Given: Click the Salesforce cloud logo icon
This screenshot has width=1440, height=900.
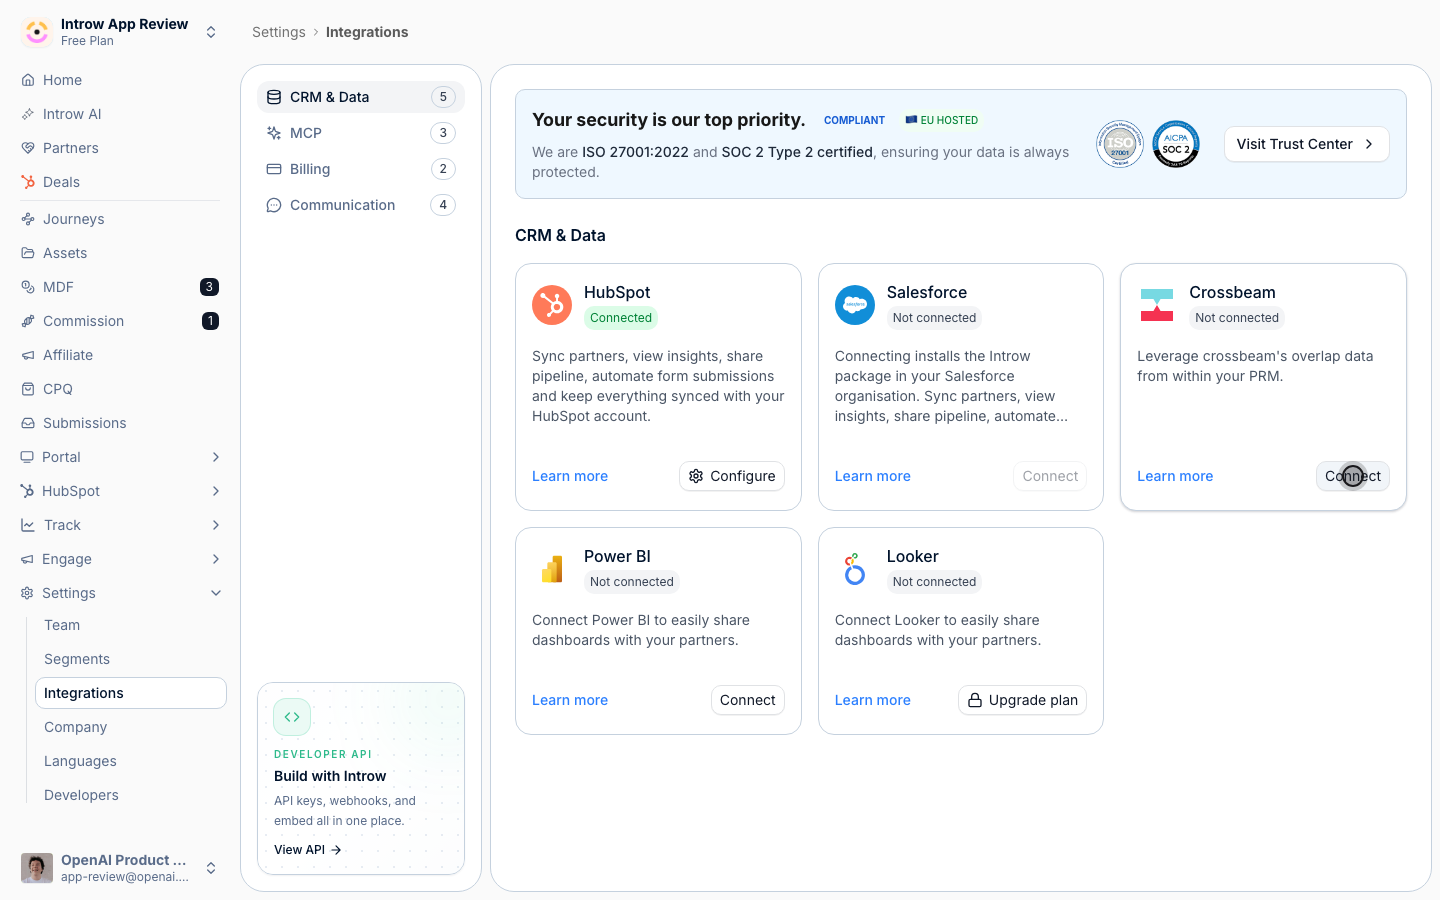Looking at the screenshot, I should tap(855, 305).
